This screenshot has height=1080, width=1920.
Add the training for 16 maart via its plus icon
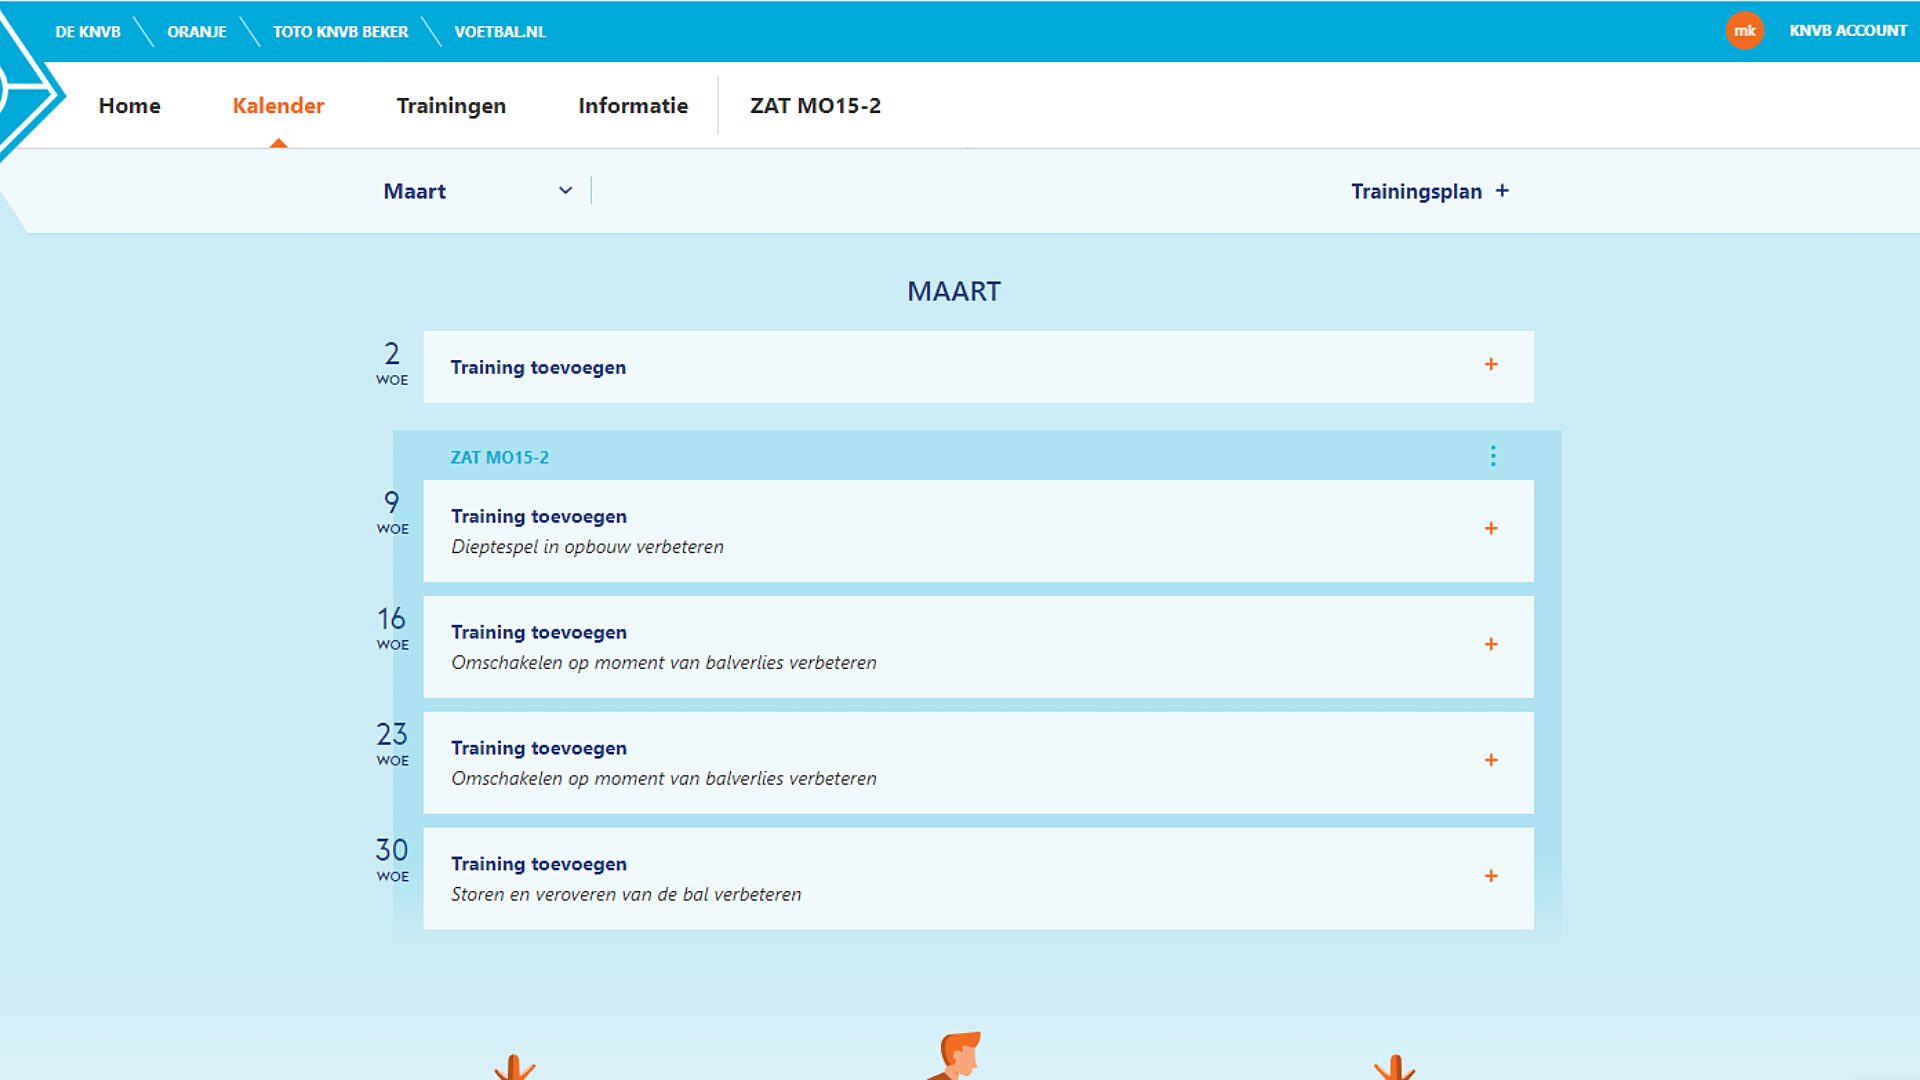click(x=1491, y=645)
